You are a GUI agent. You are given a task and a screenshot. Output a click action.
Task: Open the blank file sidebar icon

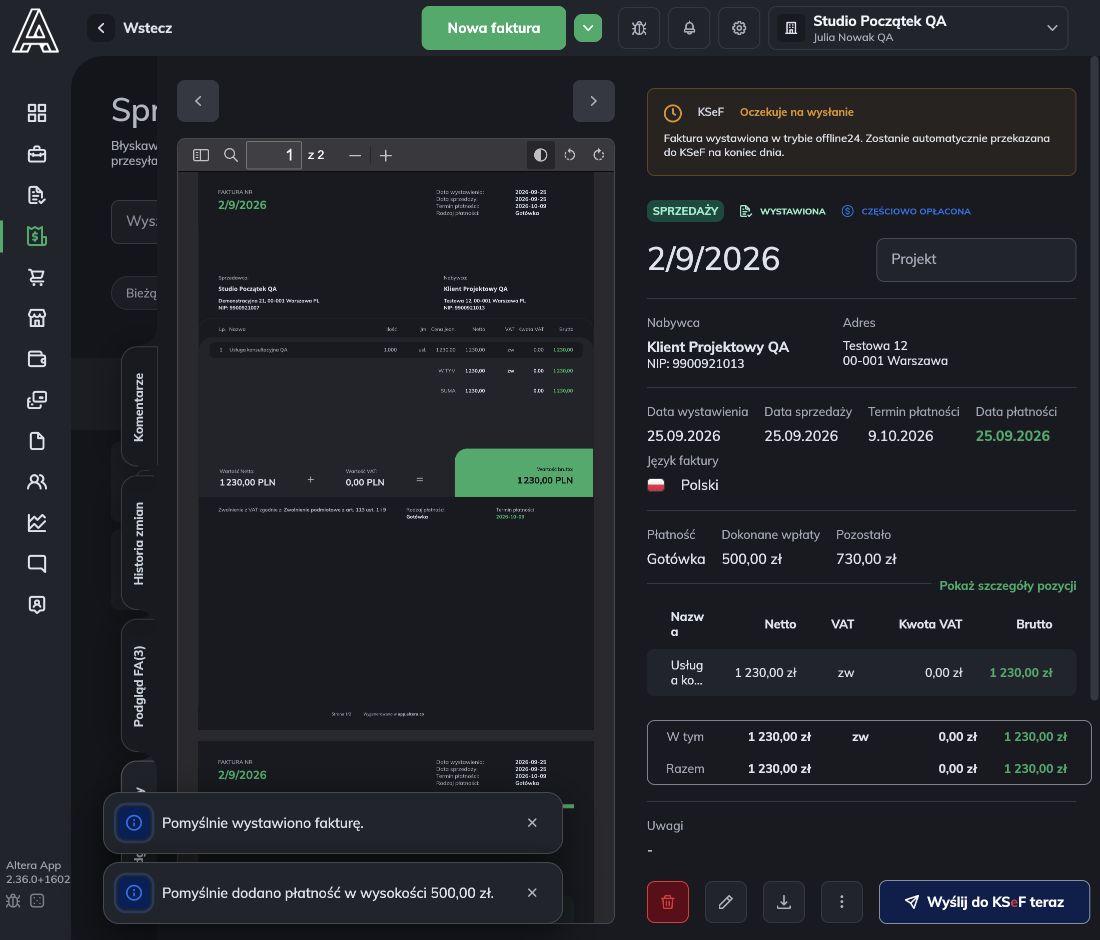pyautogui.click(x=36, y=441)
